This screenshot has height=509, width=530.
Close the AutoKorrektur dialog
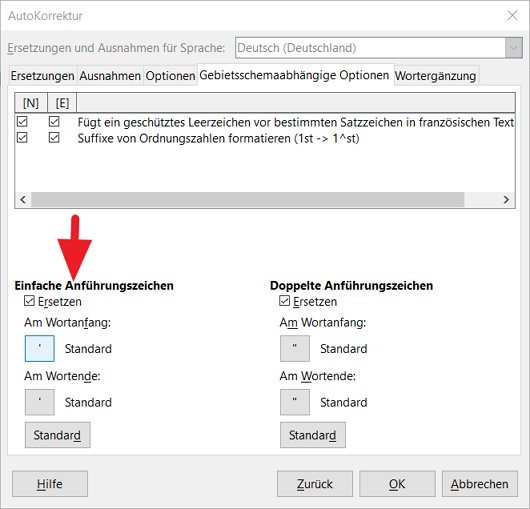[512, 15]
